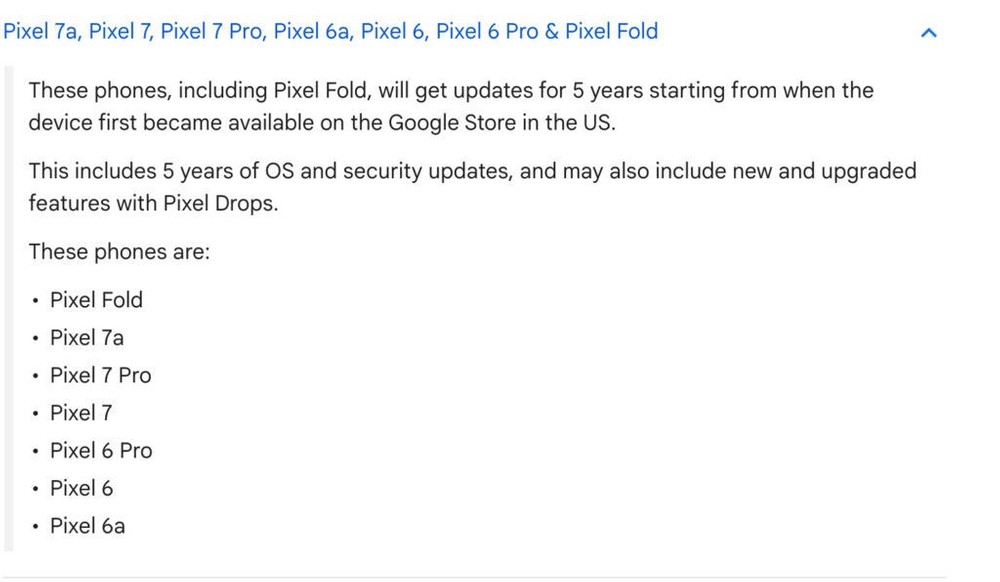This screenshot has height=582, width=1000.
Task: Click the "Pixel 6 Pro" list item
Action: 101,451
